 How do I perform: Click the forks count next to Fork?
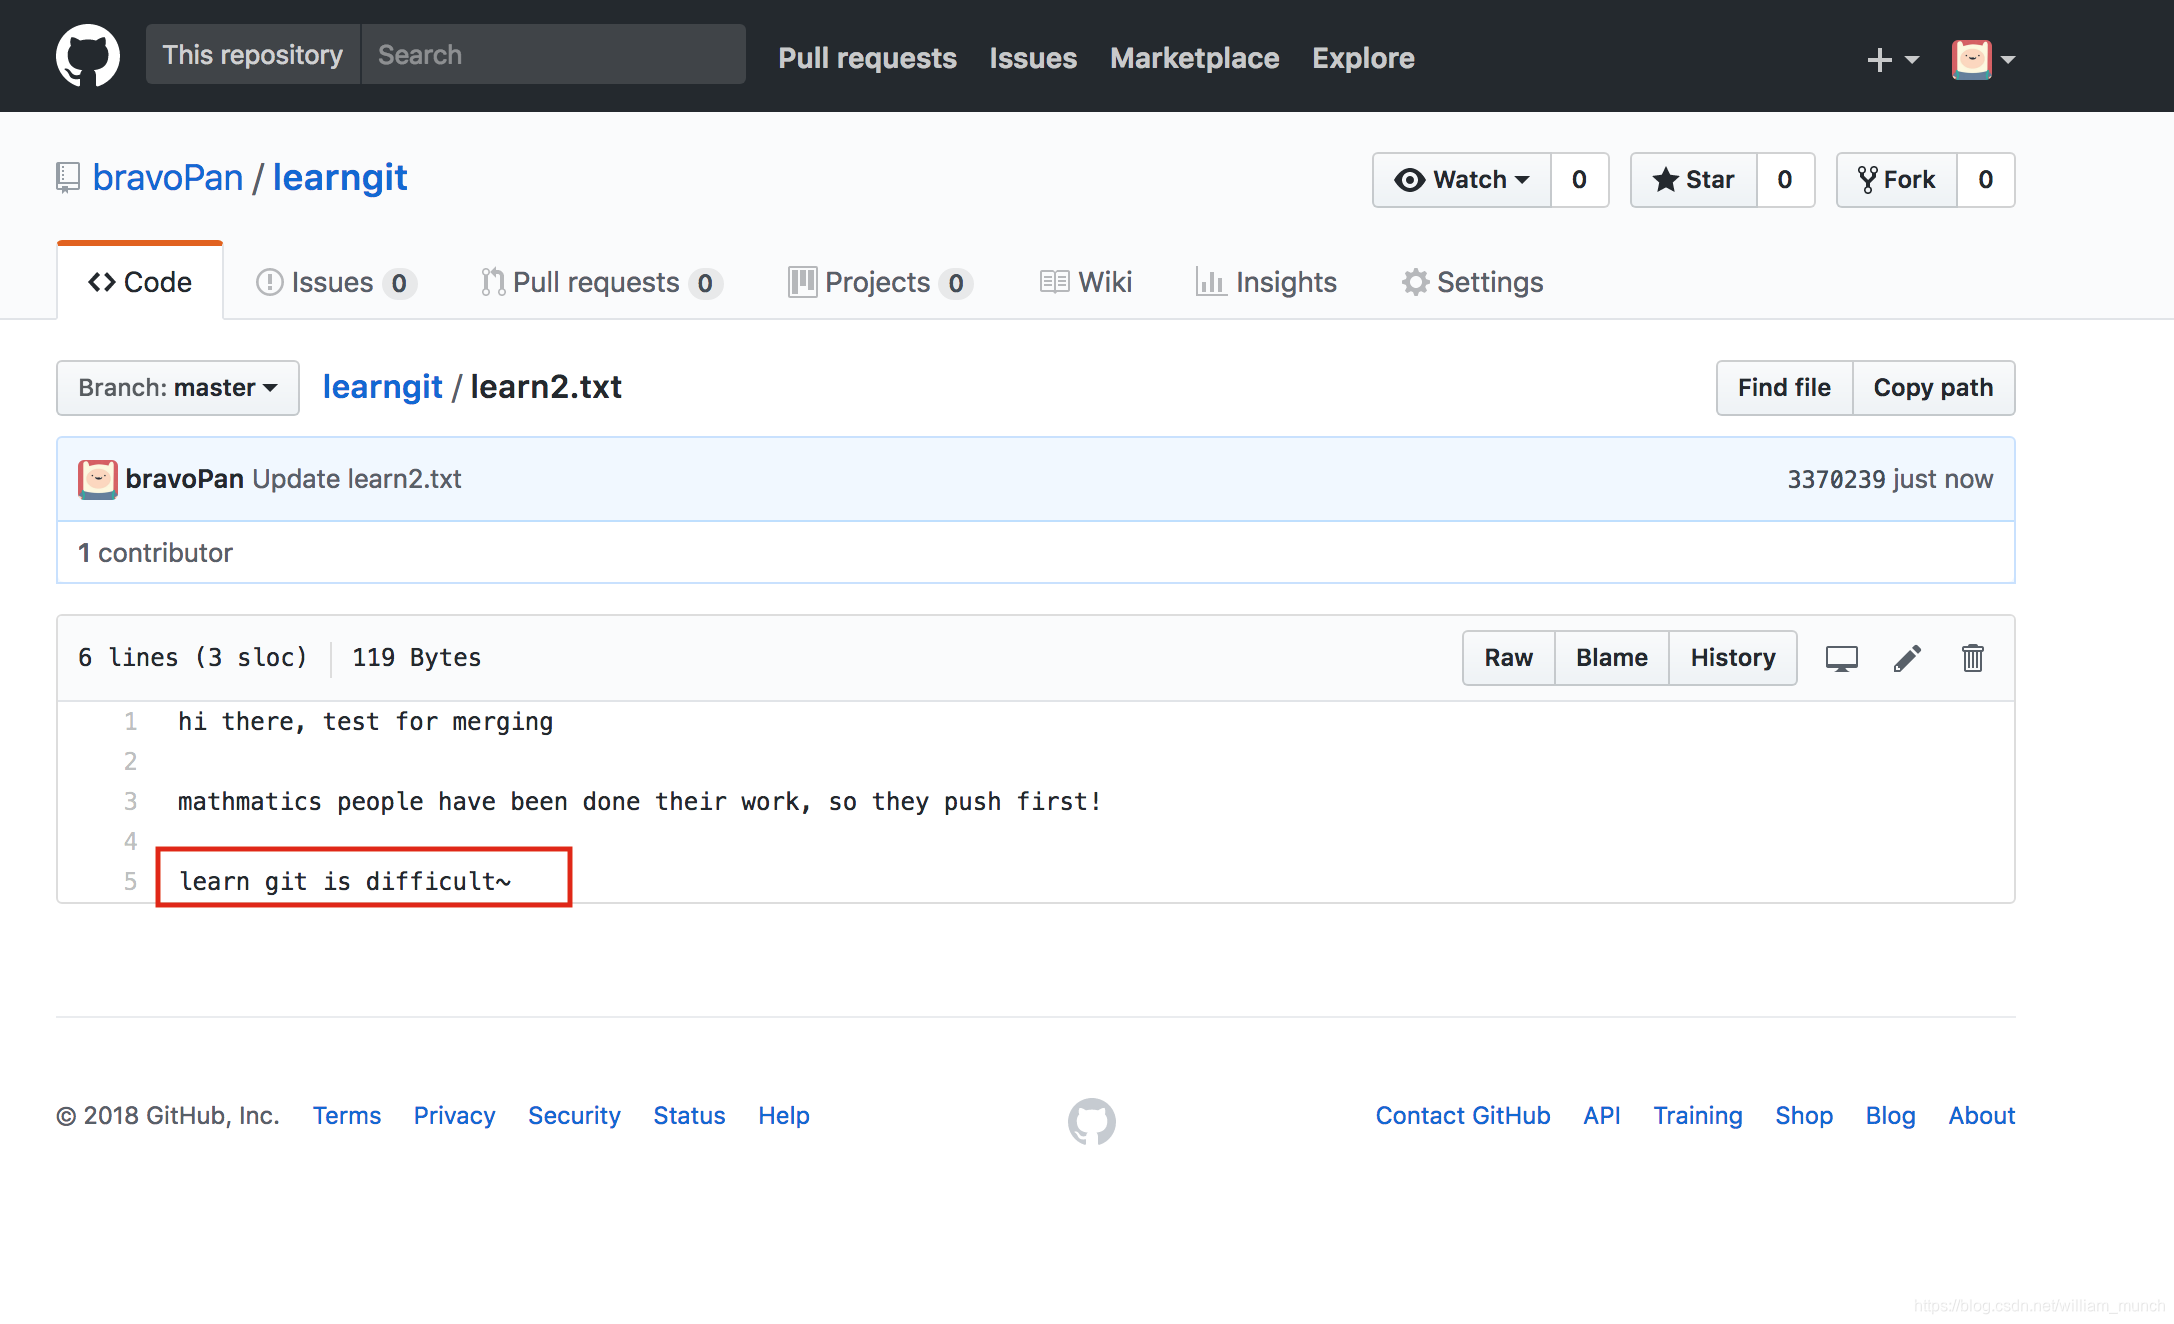click(1985, 180)
